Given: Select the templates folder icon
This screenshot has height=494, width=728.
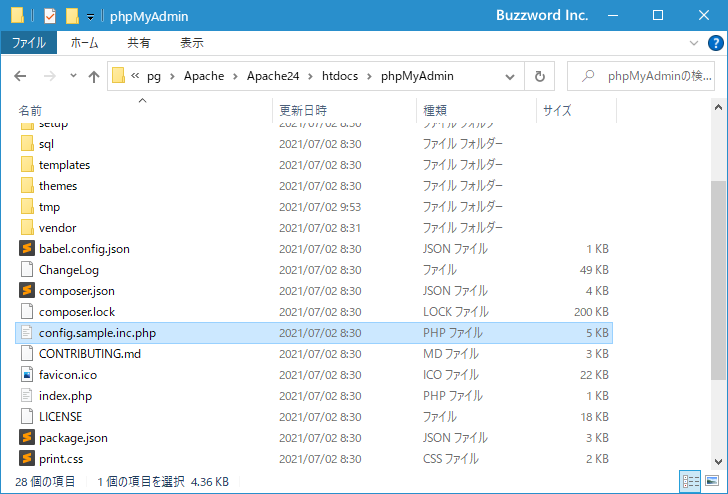Looking at the screenshot, I should click(x=27, y=164).
